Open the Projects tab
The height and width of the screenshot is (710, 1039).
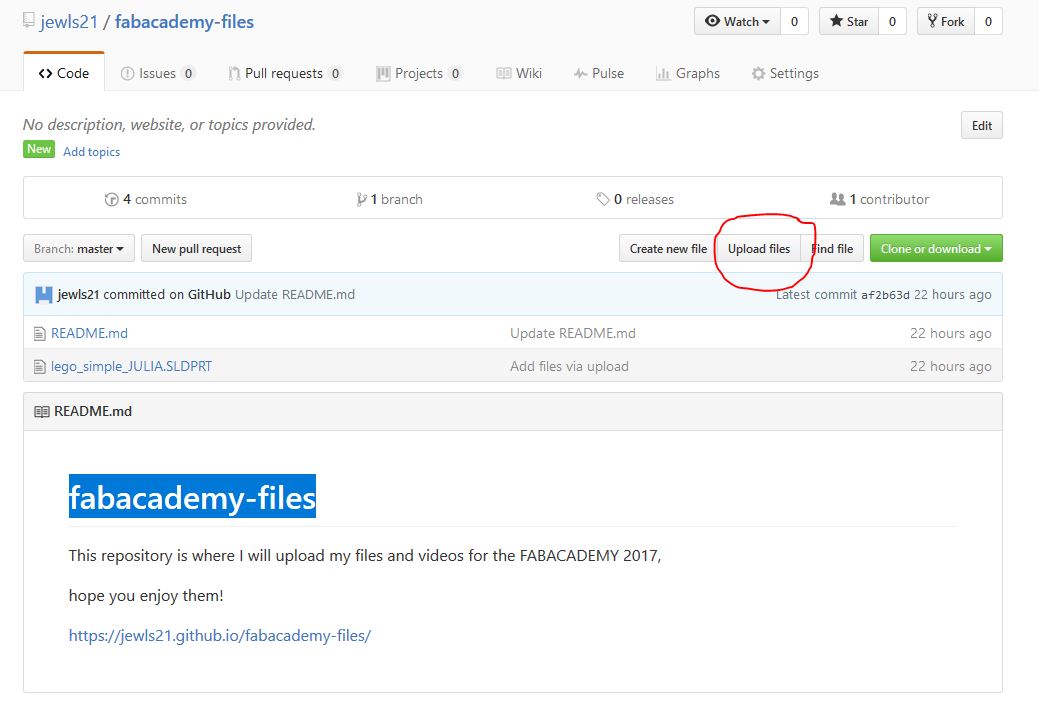point(419,73)
